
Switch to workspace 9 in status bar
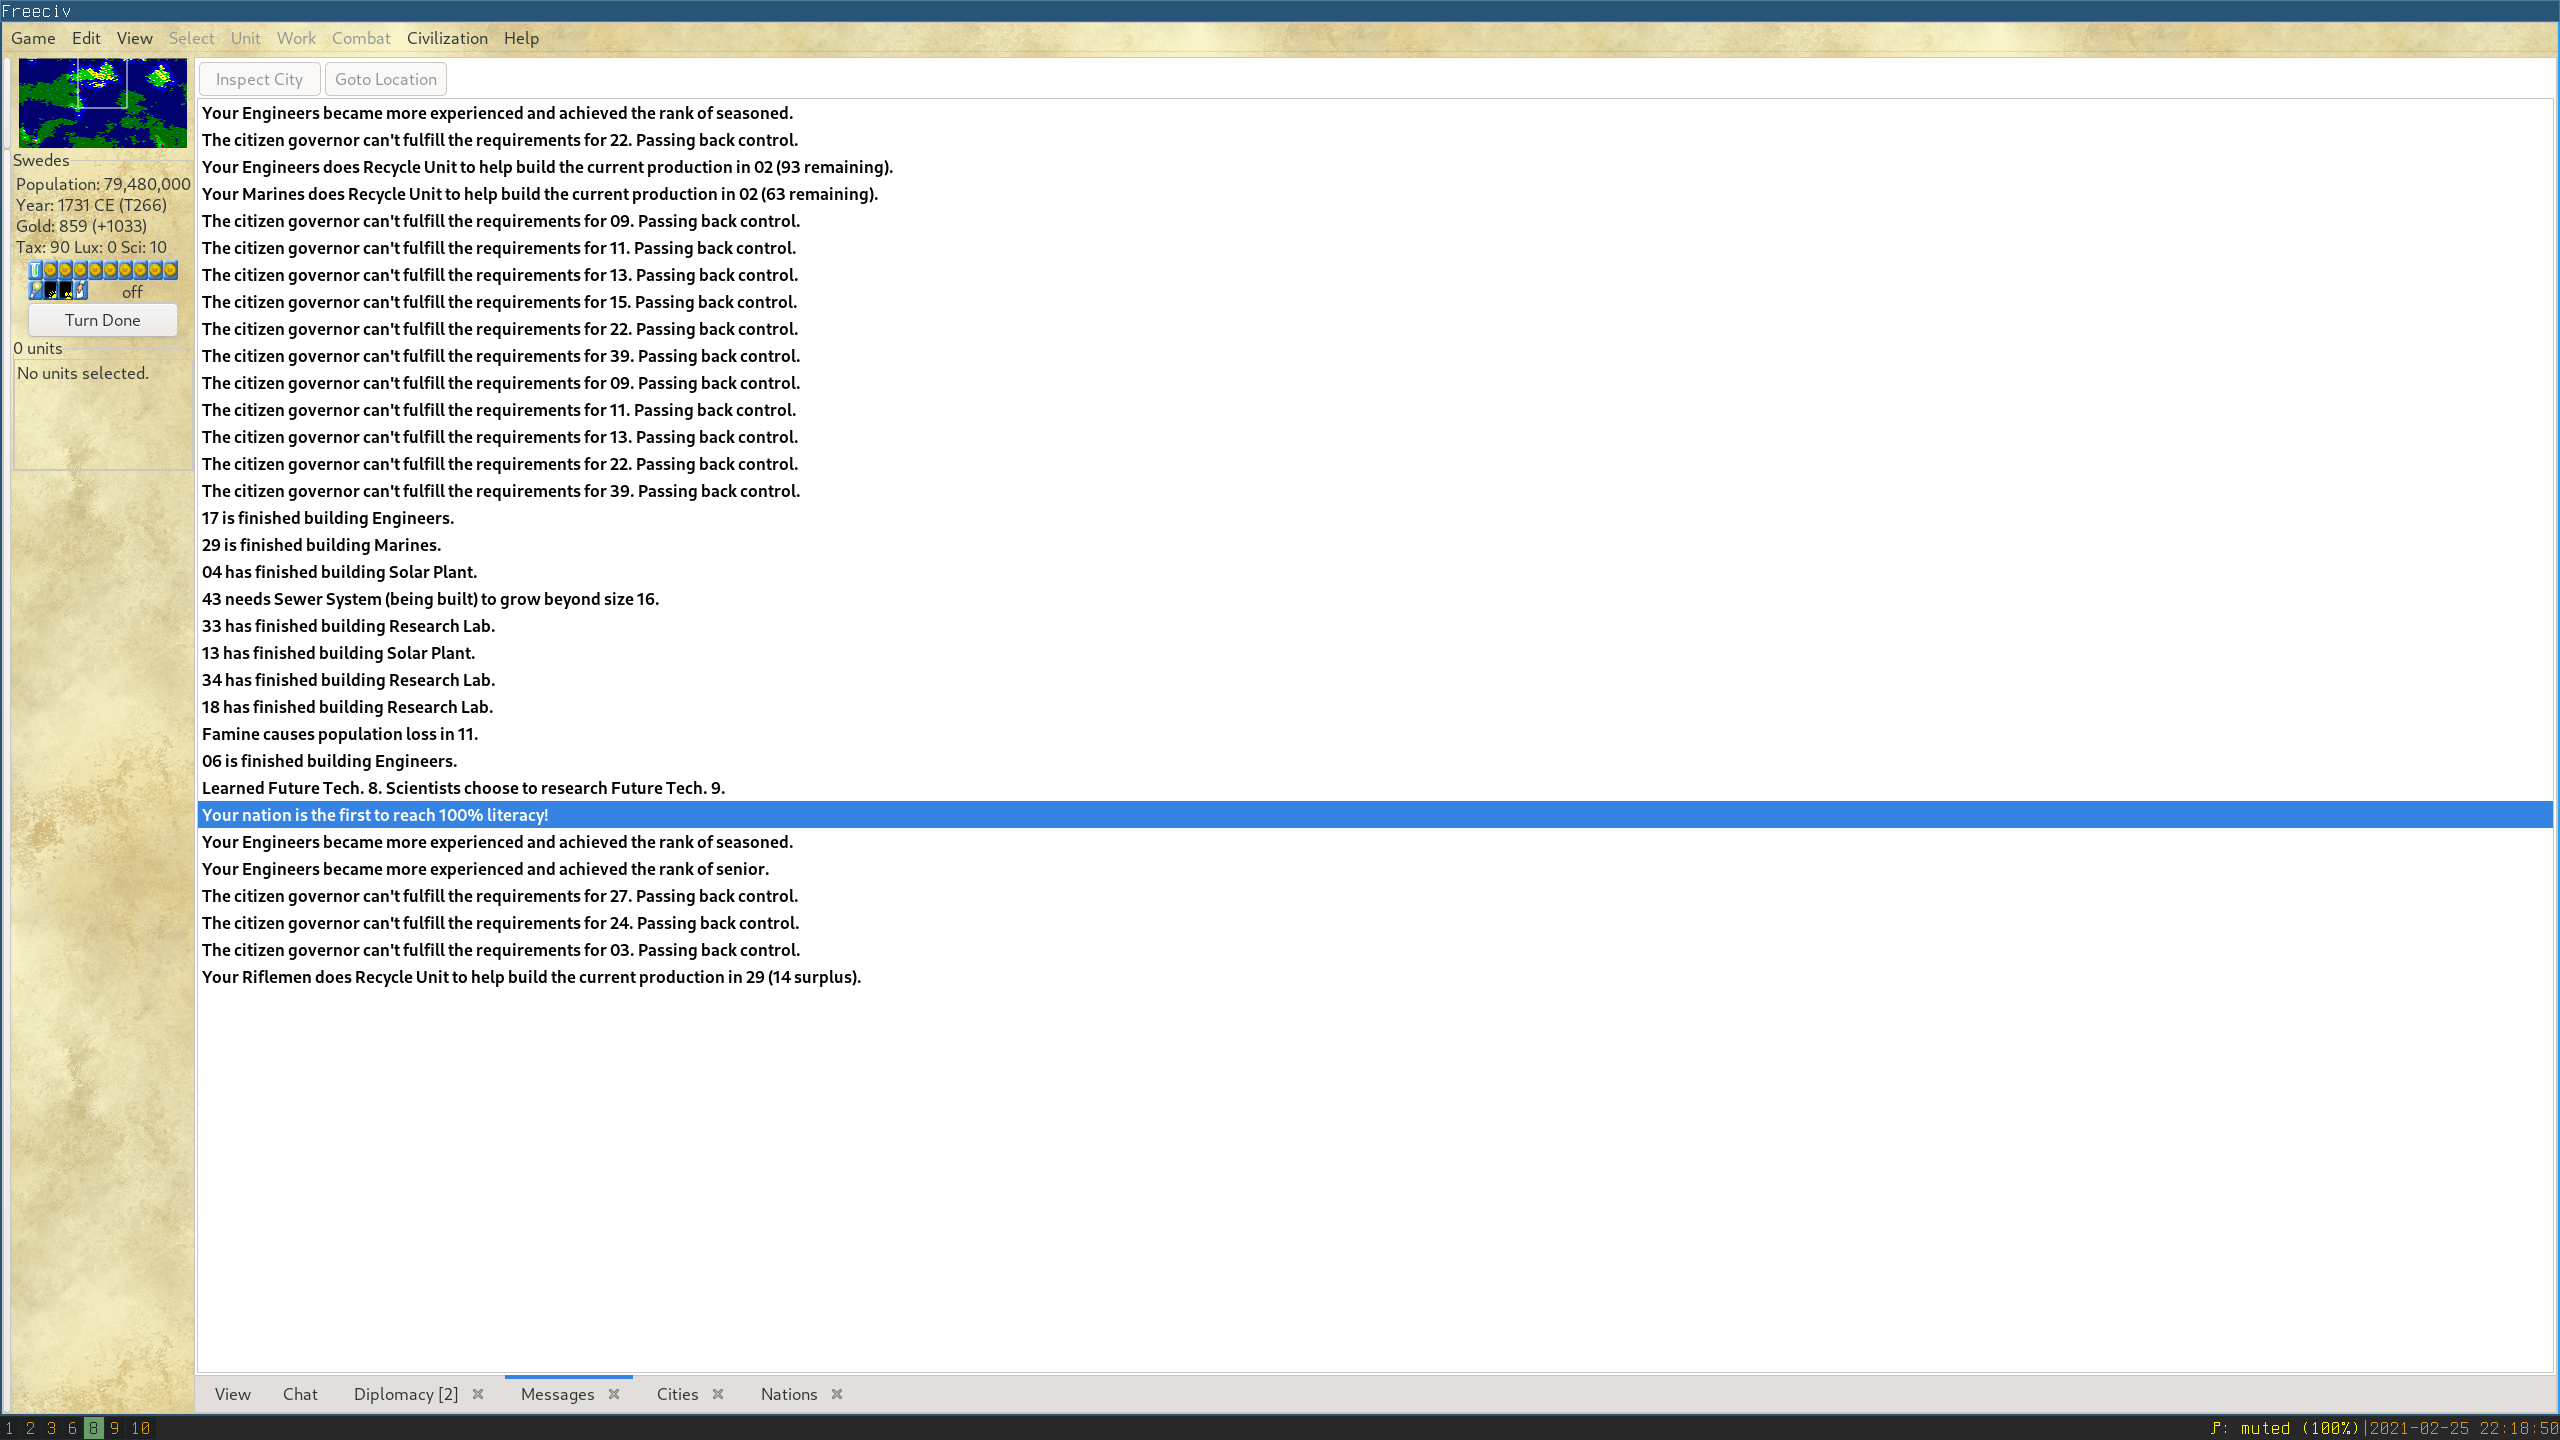click(114, 1428)
